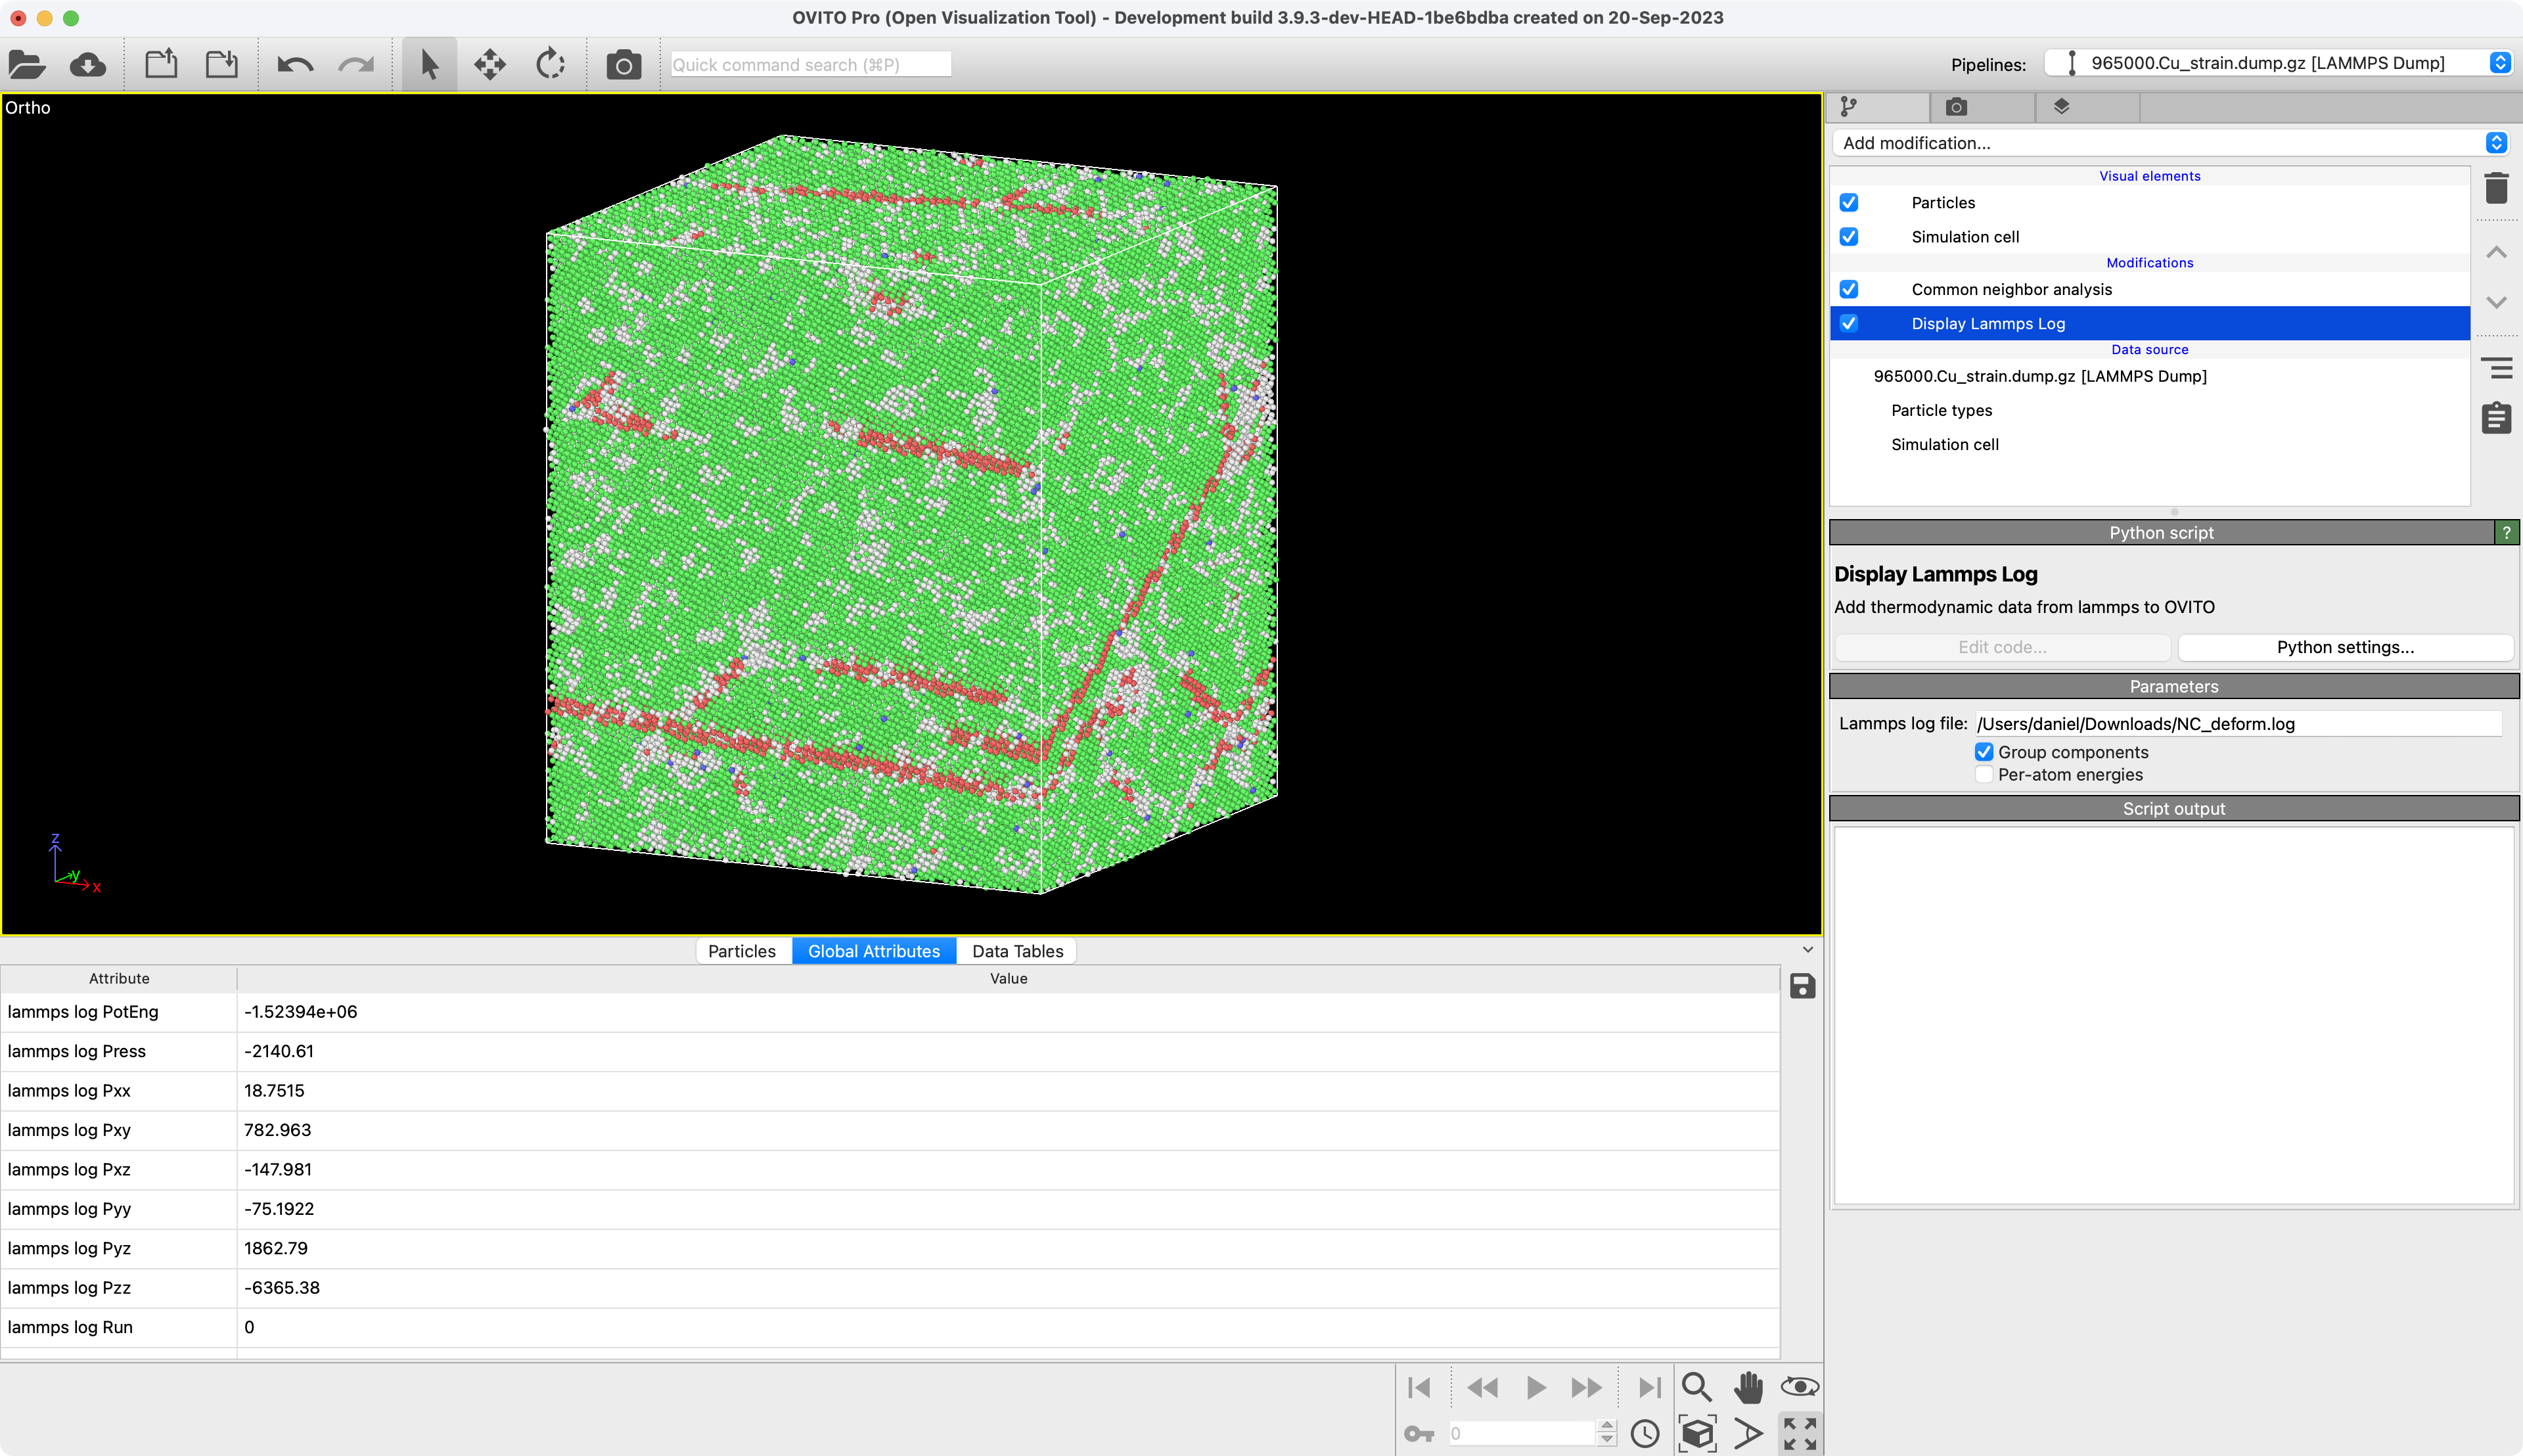Viewport: 2523px width, 1456px height.
Task: Switch to the Data Tables tab
Action: [1017, 951]
